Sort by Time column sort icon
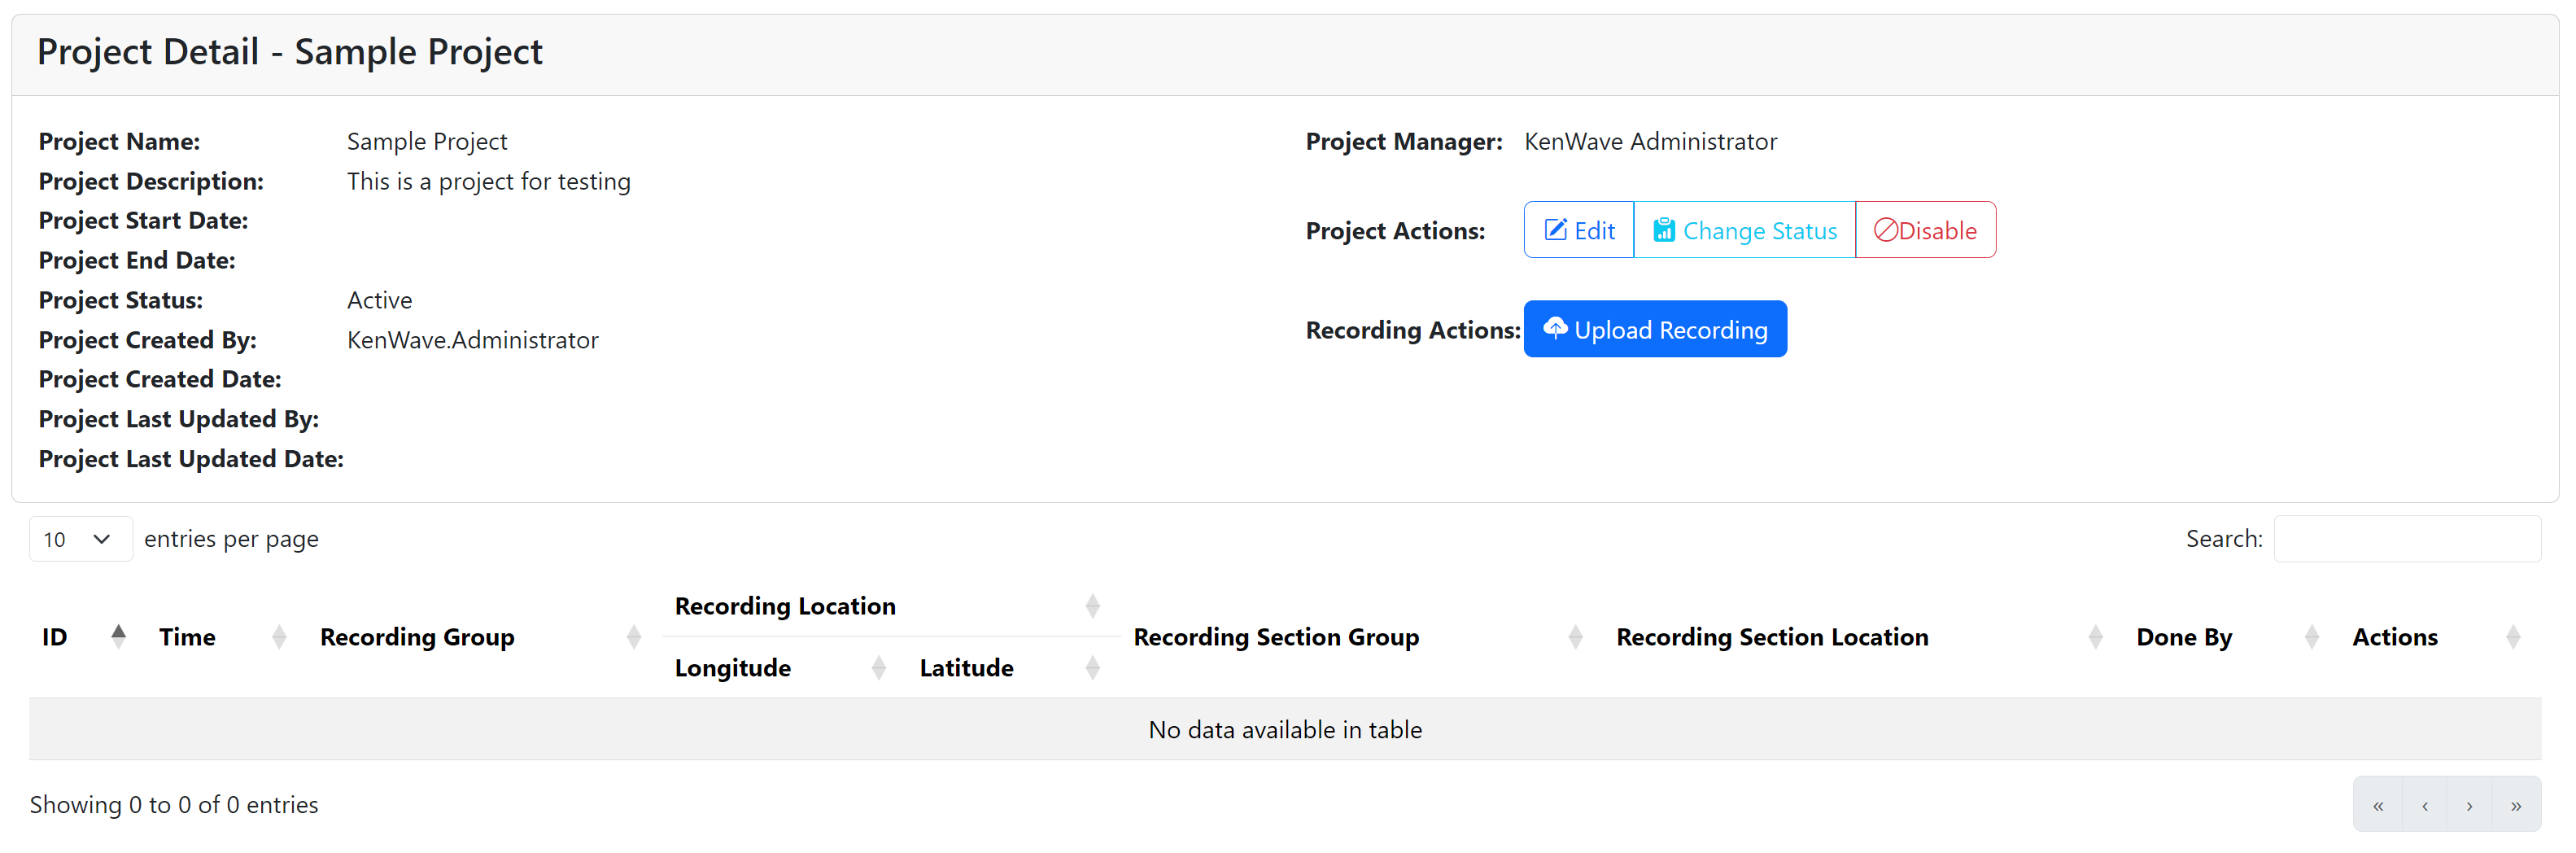The height and width of the screenshot is (853, 2576). pyautogui.click(x=279, y=636)
